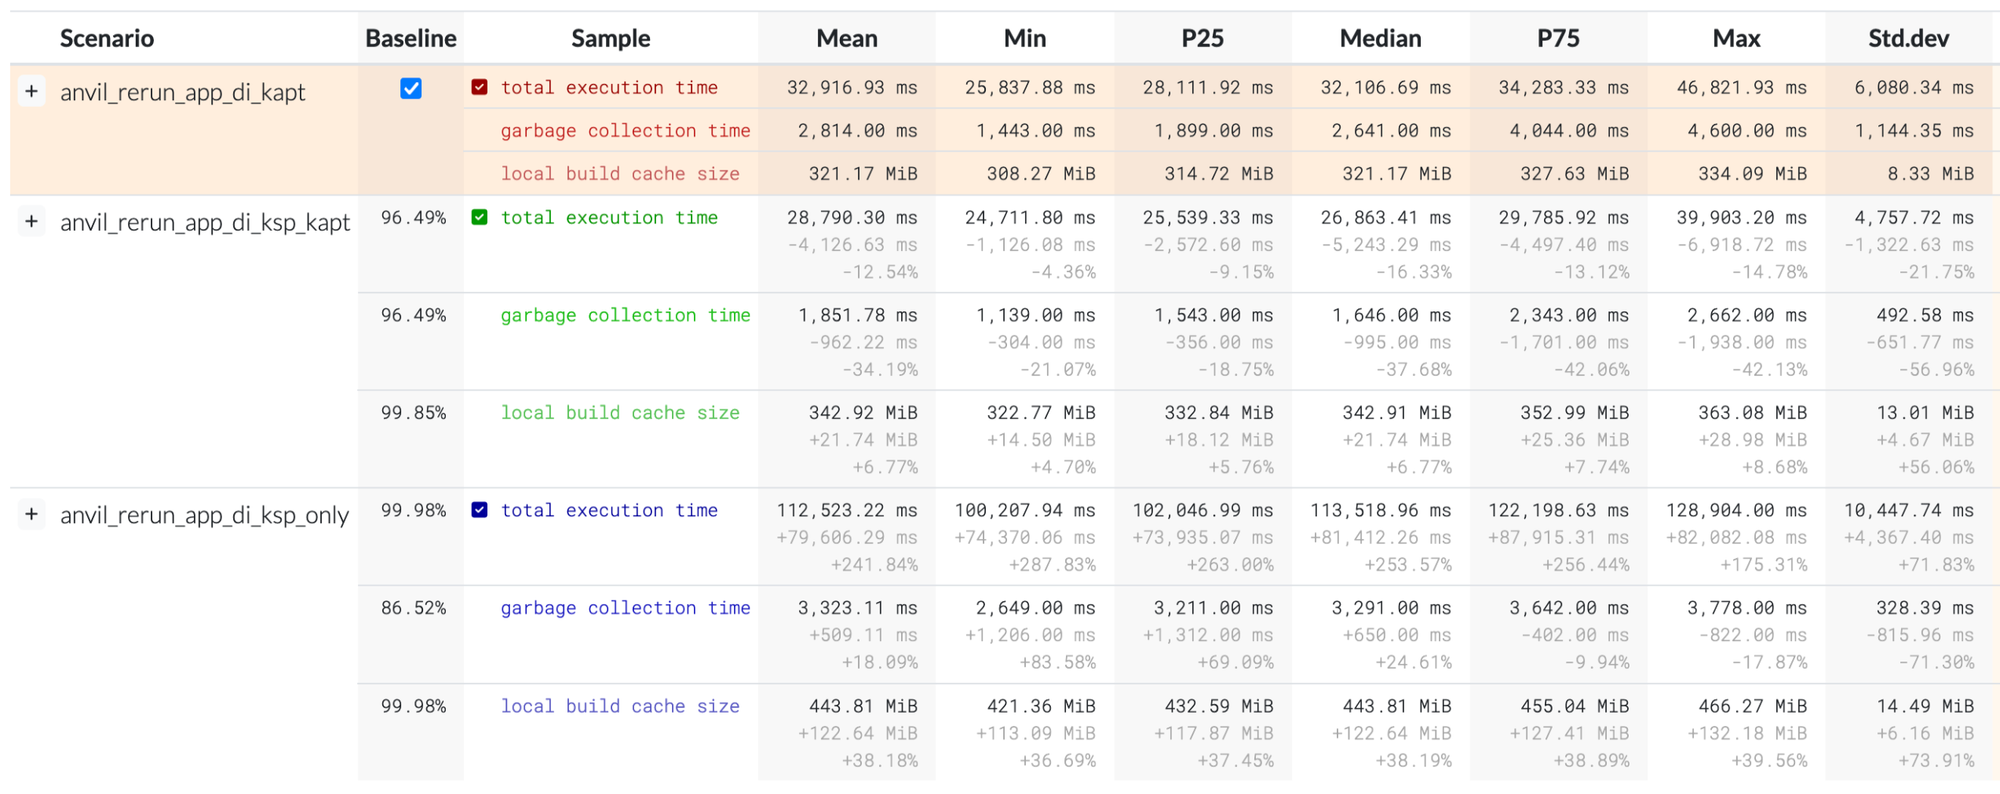The width and height of the screenshot is (2000, 794).
Task: Expand the anvil_rerun_app_di_ksp_only scenario row
Action: point(32,514)
